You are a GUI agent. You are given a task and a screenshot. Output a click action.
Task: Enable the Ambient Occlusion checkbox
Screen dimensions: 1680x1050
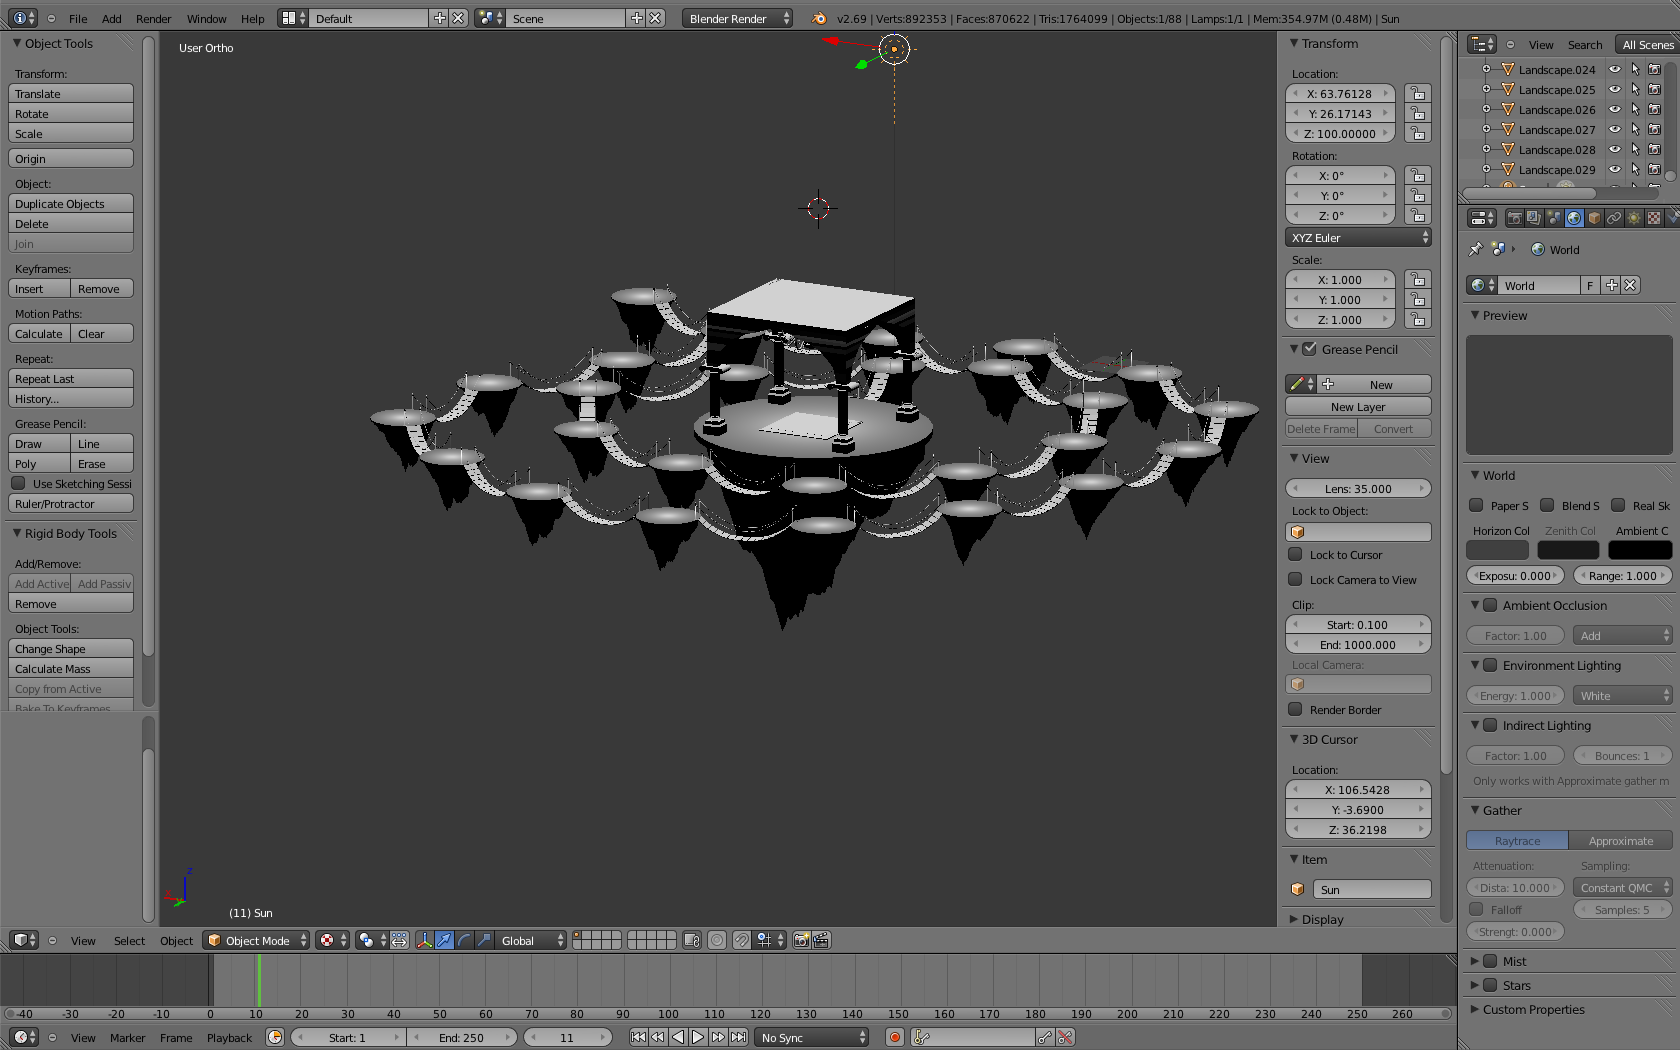coord(1490,605)
